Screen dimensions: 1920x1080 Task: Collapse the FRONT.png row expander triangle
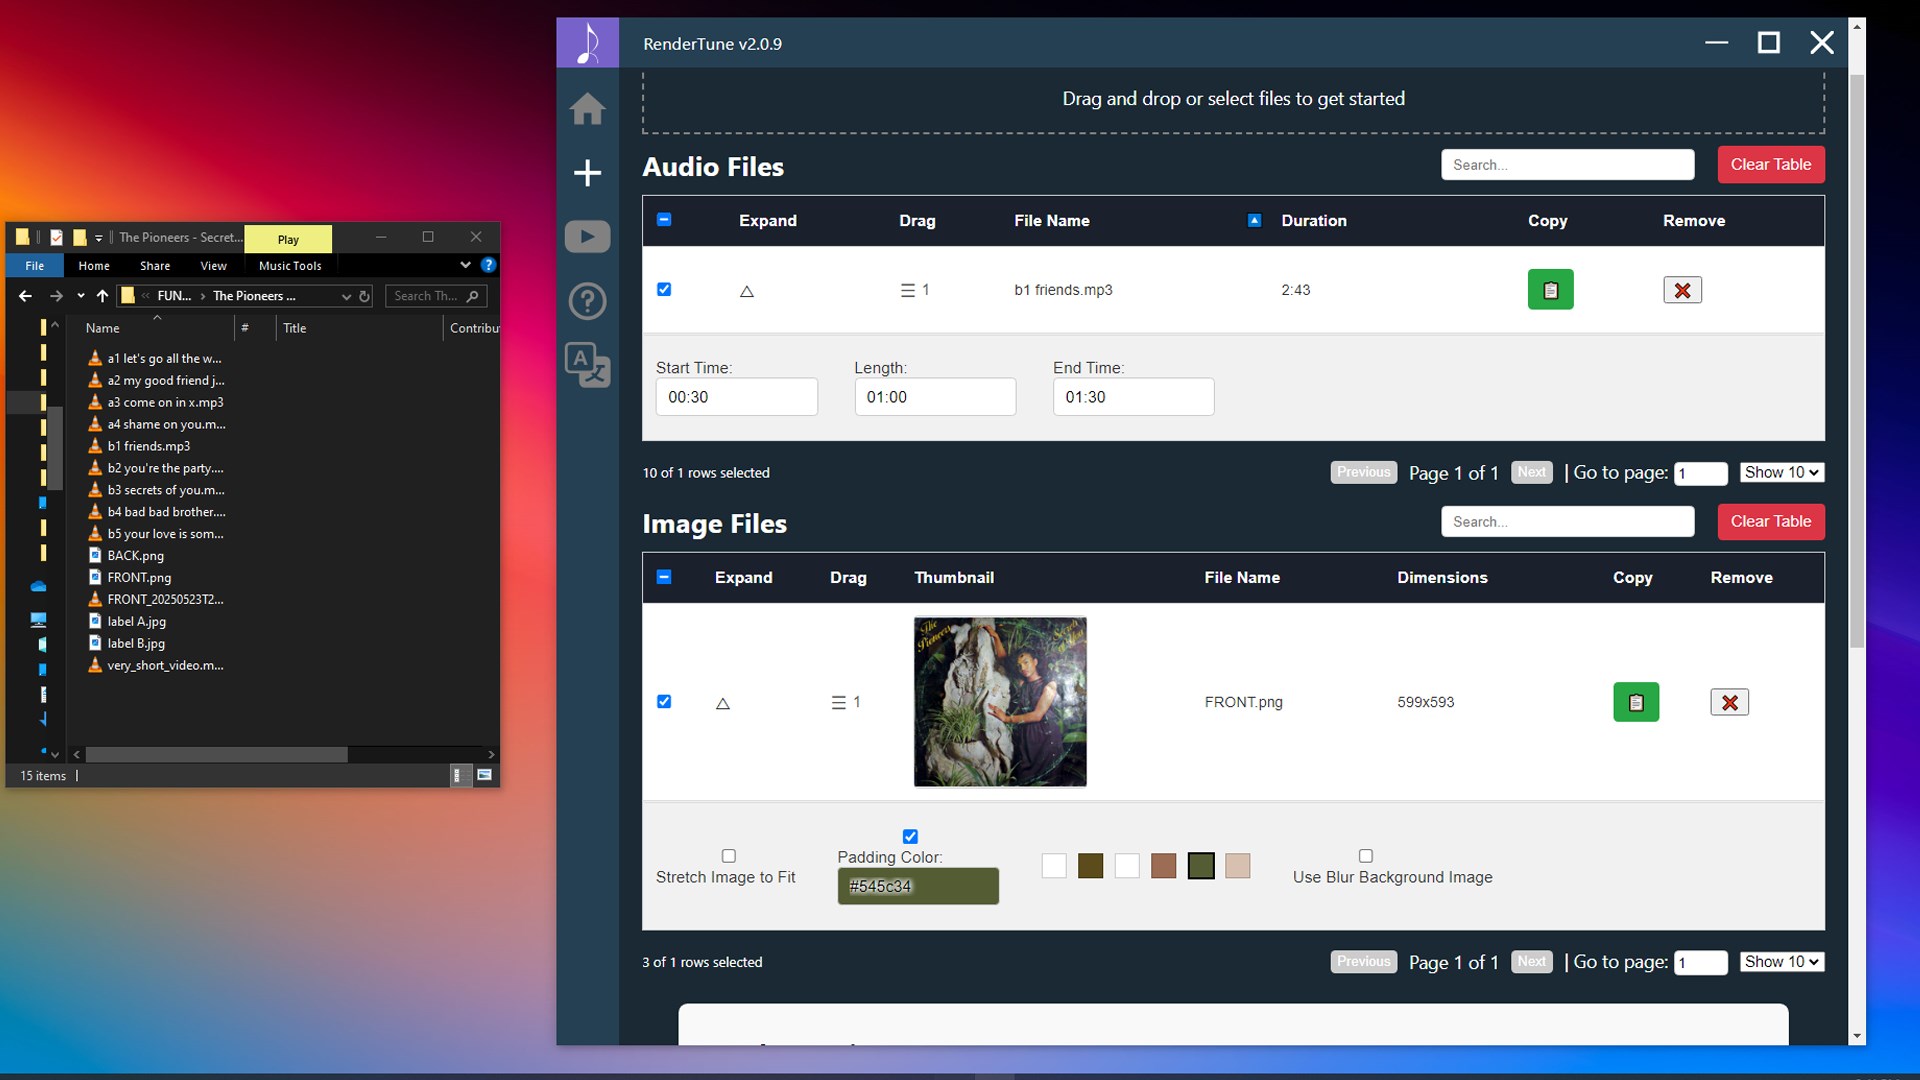click(723, 703)
